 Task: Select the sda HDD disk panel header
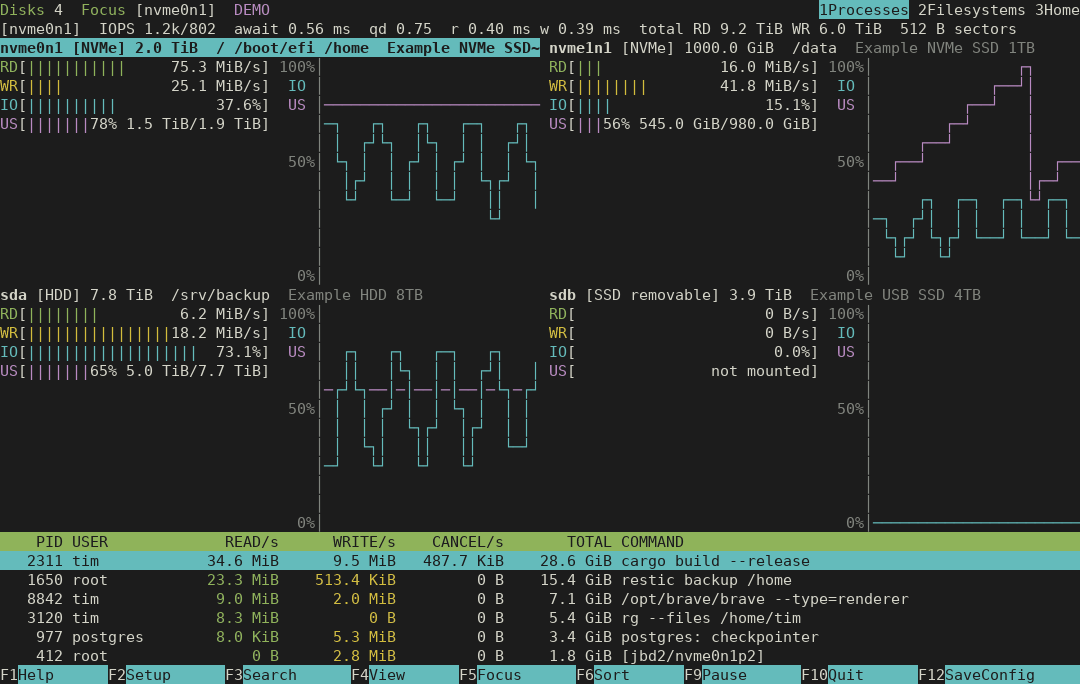pyautogui.click(x=211, y=295)
